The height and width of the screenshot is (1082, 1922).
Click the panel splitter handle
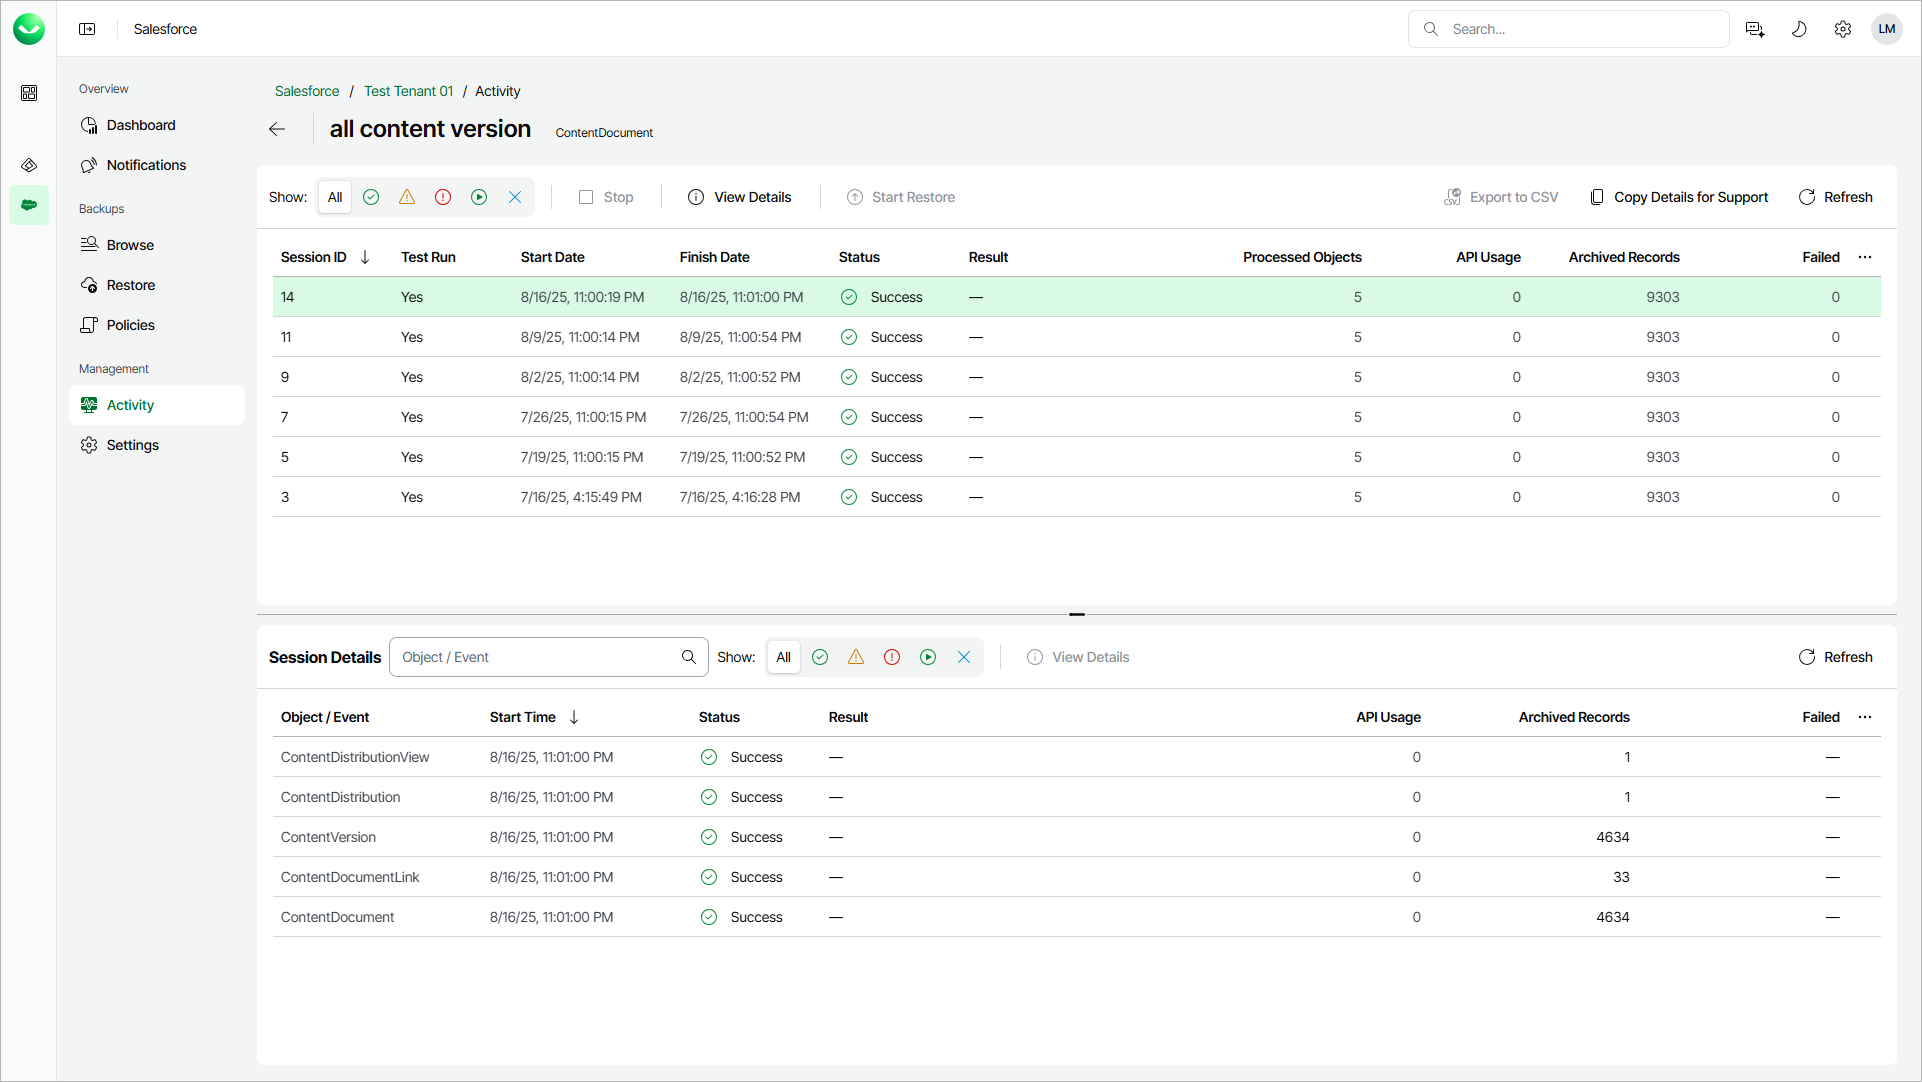1076,614
